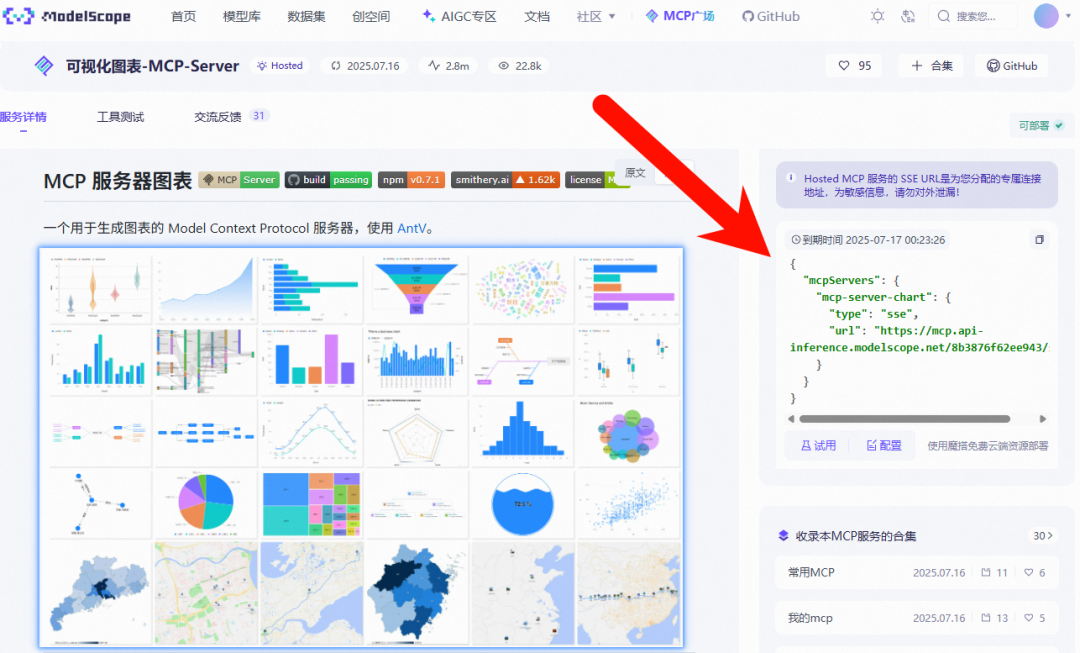Screen dimensions: 1080x653
Task: Click the 31 feedback count badge
Action: 259,116
